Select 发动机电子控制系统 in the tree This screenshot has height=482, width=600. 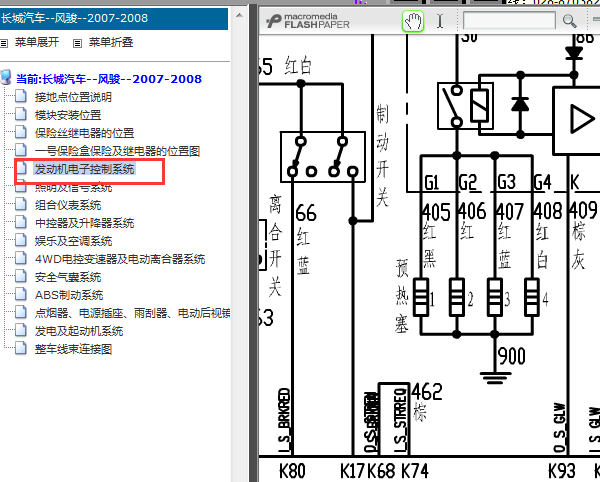84,169
